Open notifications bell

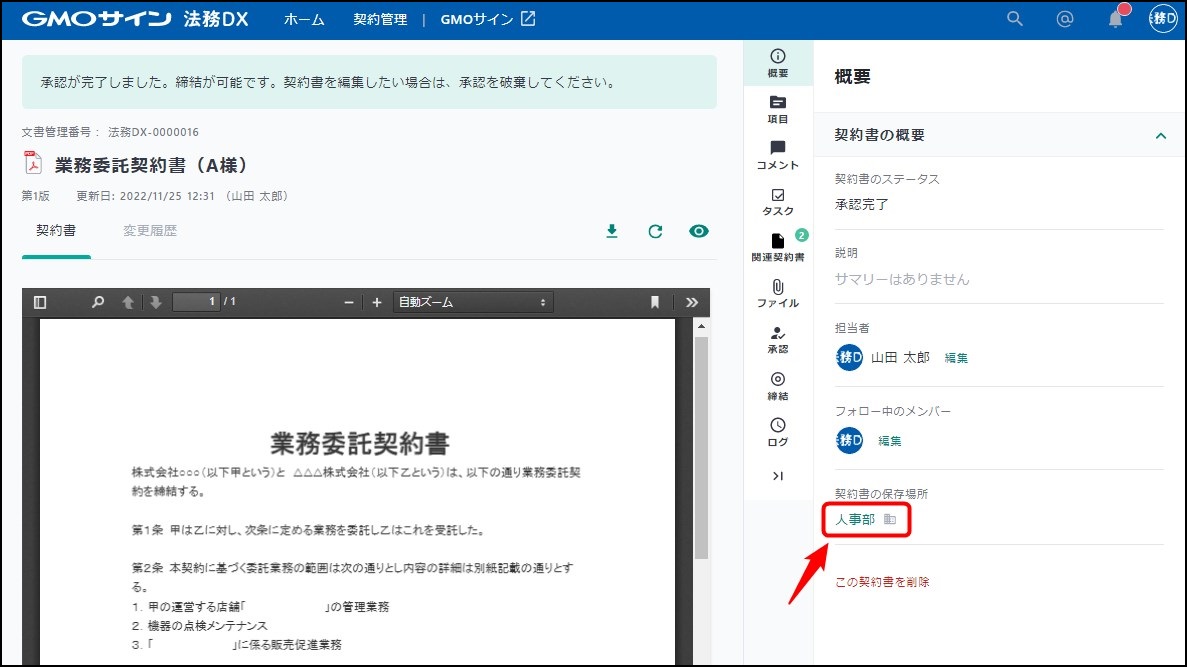point(1116,18)
